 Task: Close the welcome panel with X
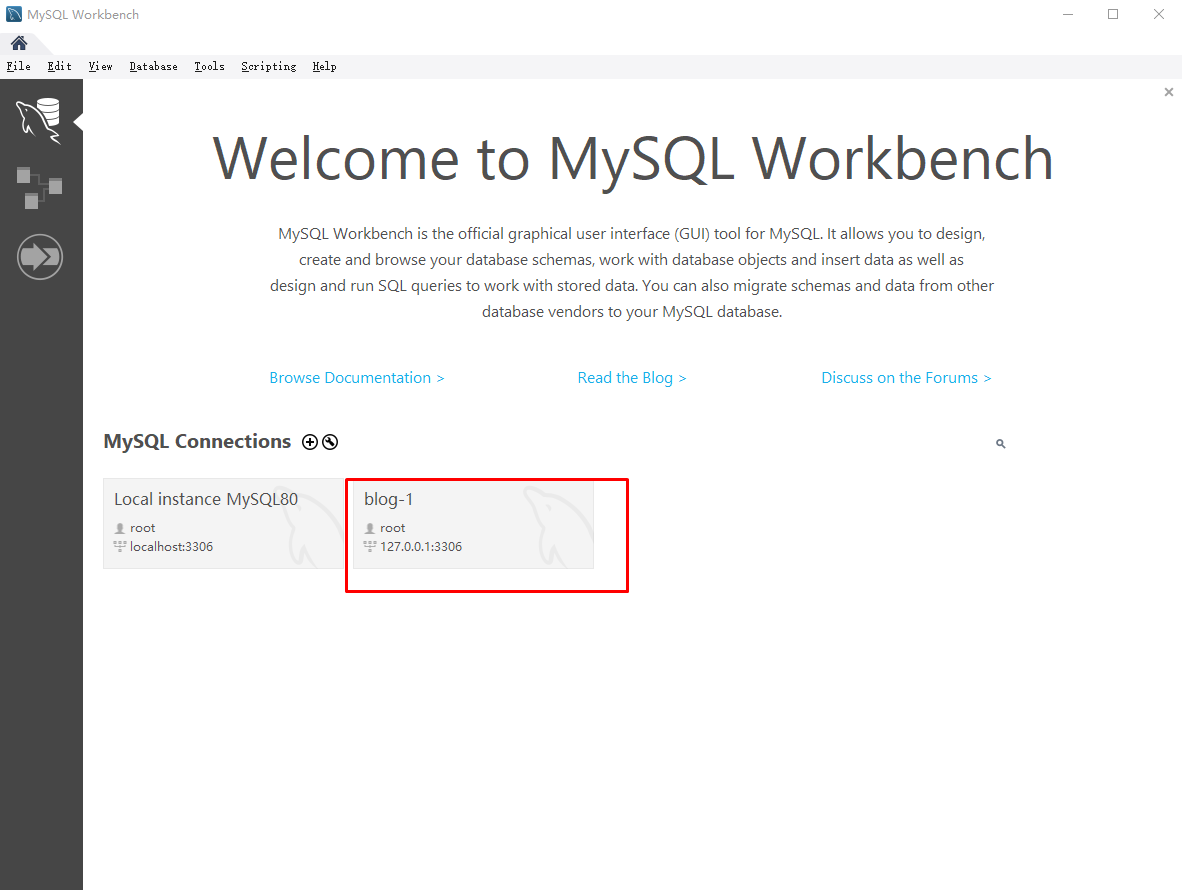[1168, 92]
